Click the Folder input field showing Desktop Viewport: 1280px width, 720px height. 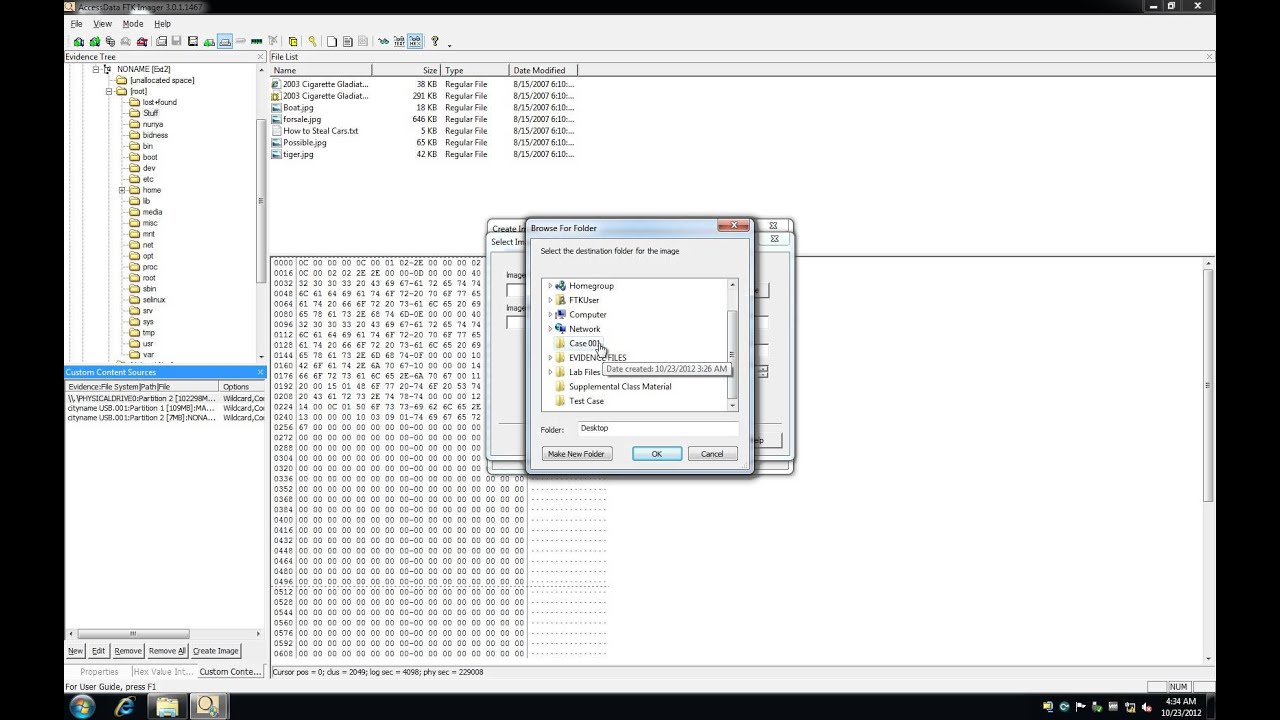point(658,428)
